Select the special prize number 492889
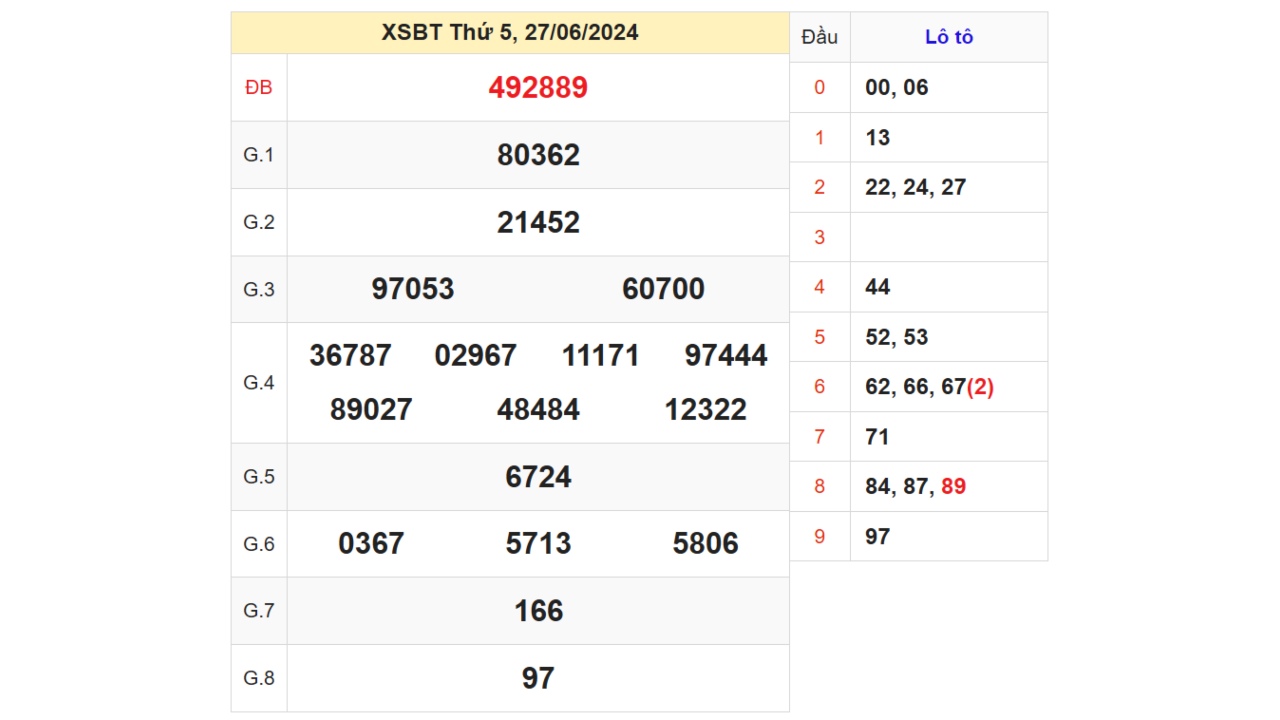This screenshot has height=720, width=1280. (x=538, y=88)
